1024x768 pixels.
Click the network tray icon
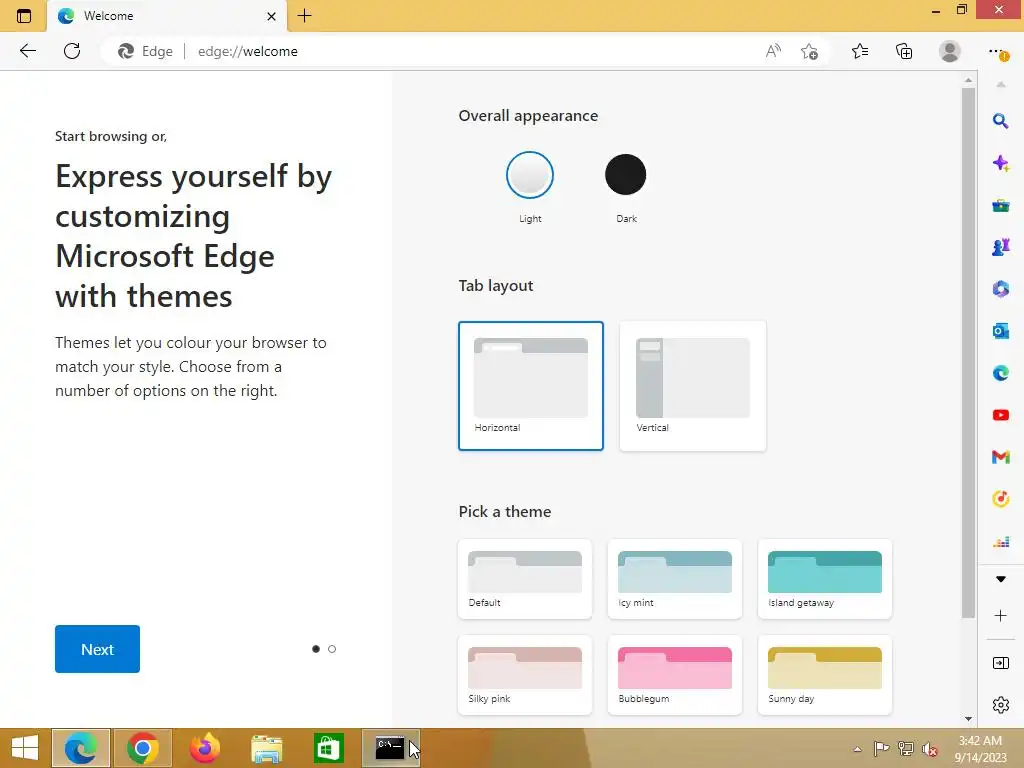coord(906,749)
